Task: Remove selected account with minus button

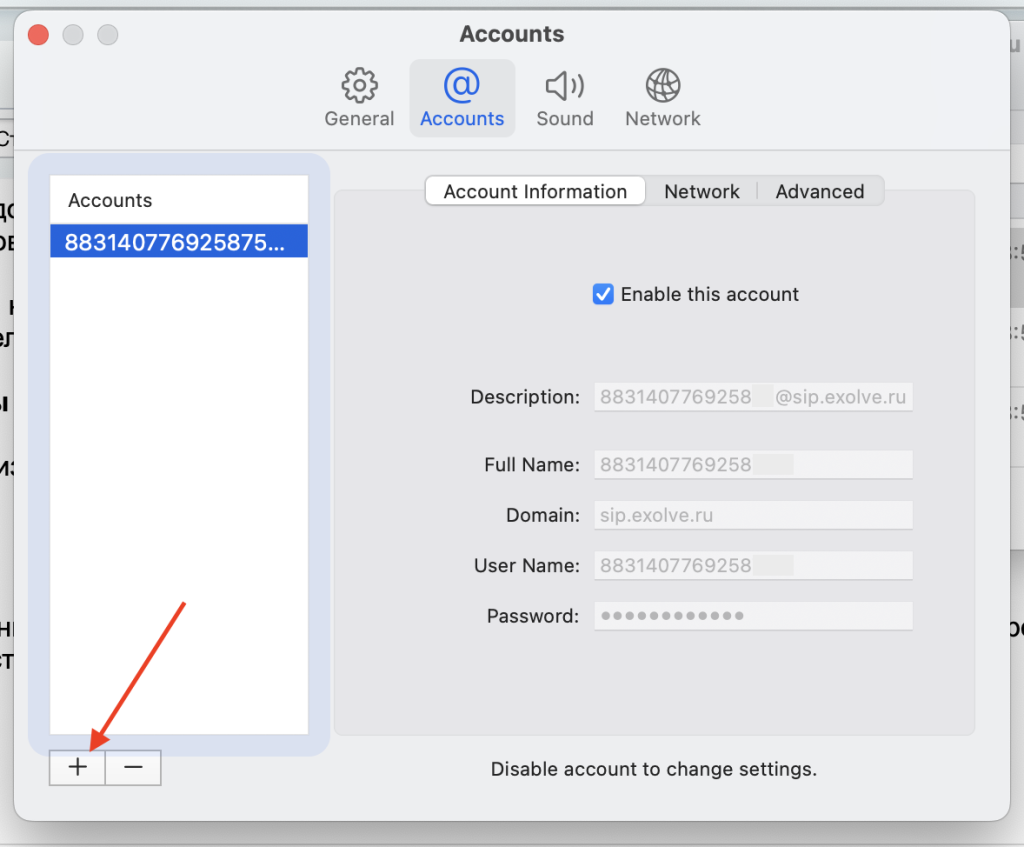Action: (133, 767)
